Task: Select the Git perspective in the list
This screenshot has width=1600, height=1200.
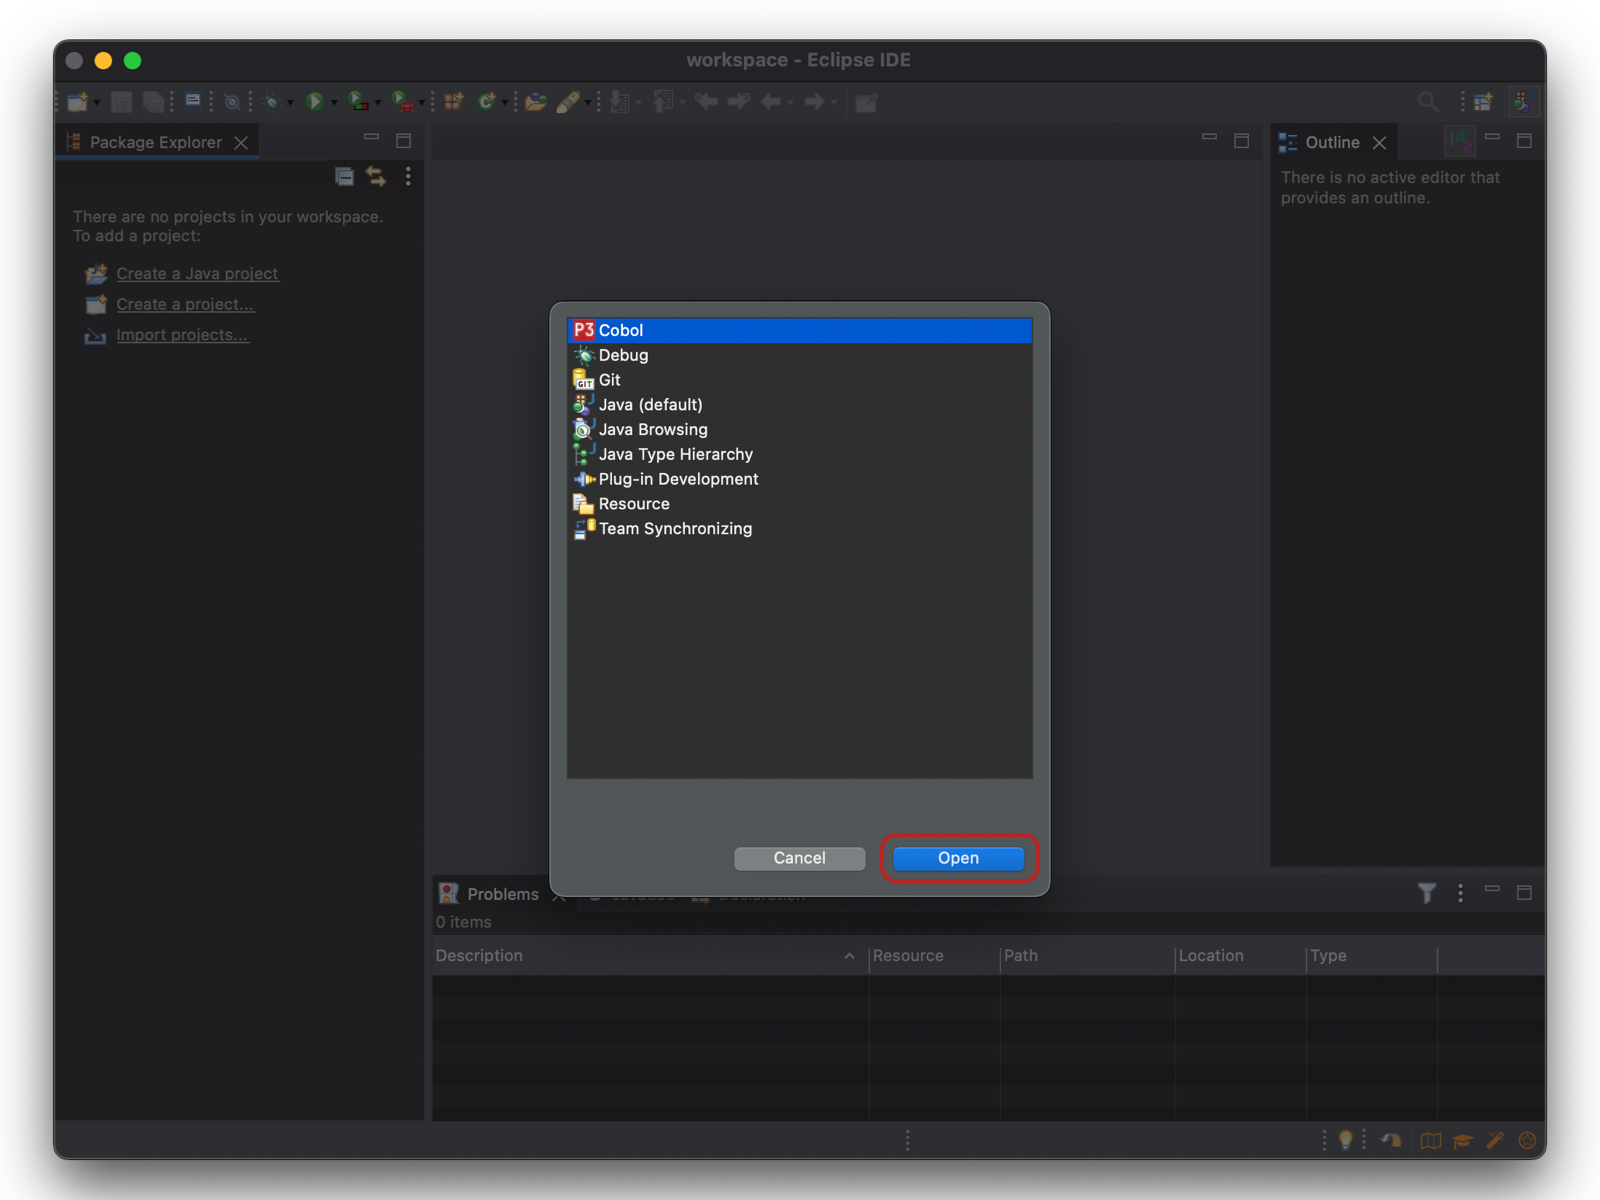Action: pyautogui.click(x=799, y=380)
